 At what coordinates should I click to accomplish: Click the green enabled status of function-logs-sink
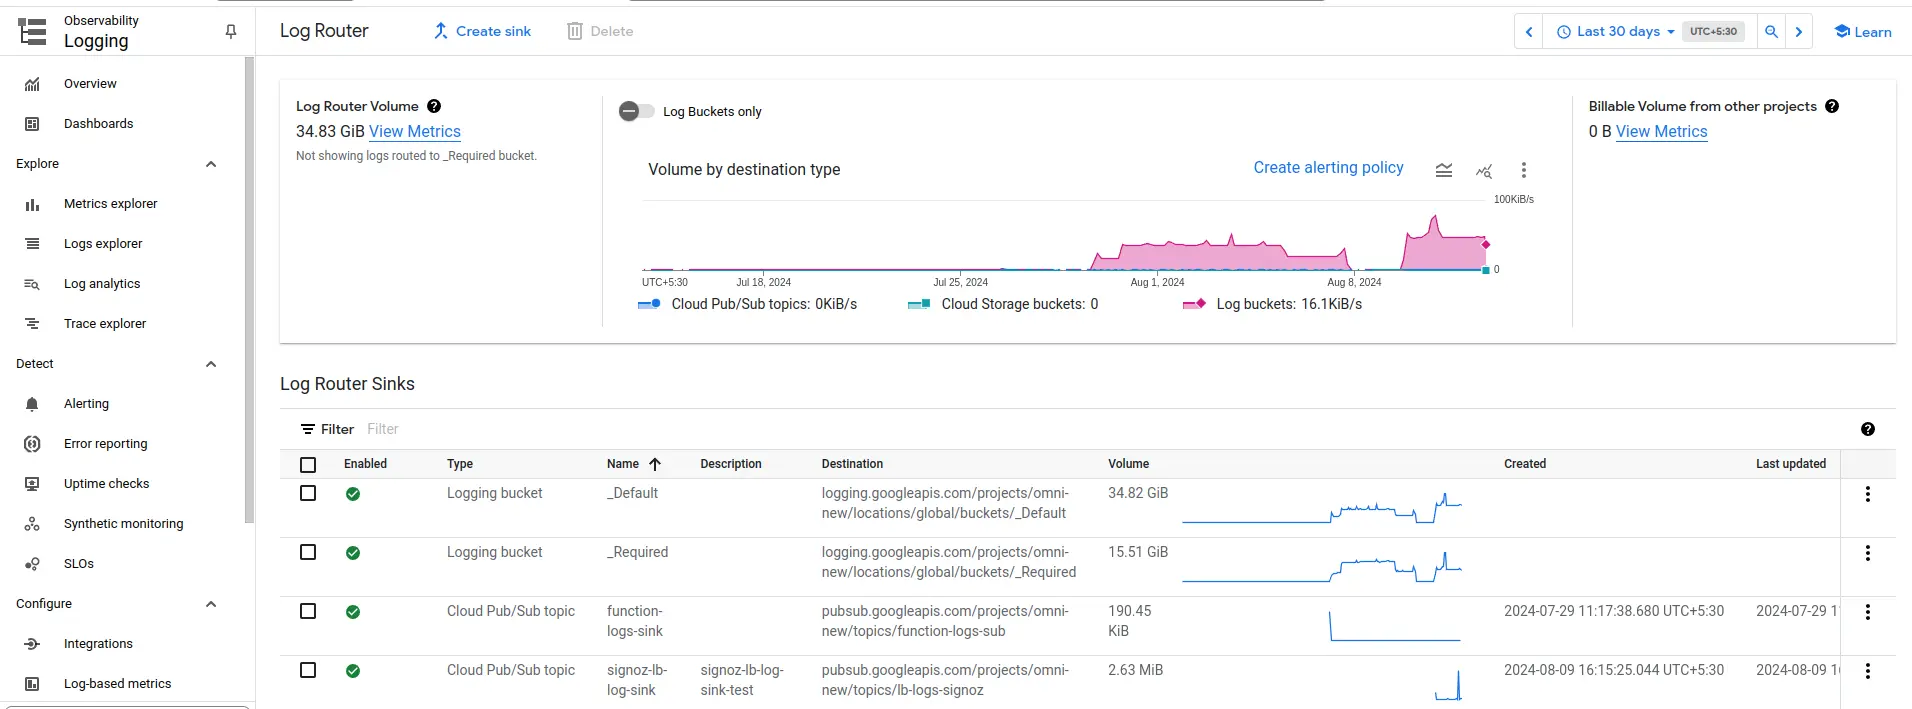point(353,612)
